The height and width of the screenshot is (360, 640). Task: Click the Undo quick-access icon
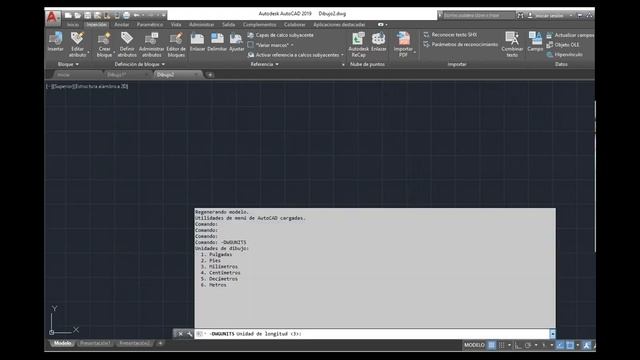coord(136,16)
